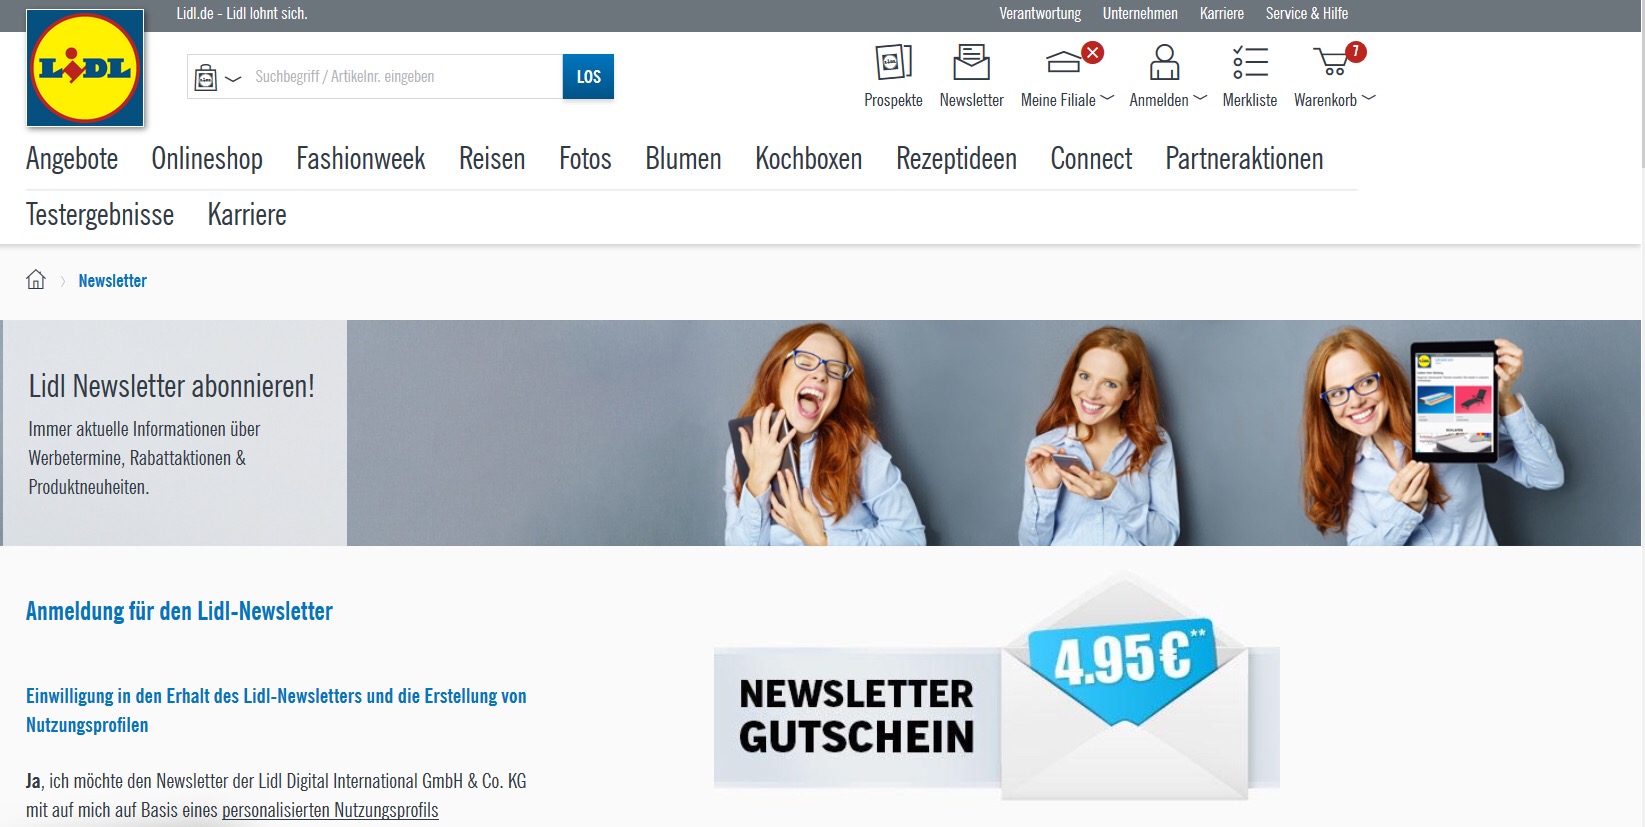Open the Merkliste checklist icon
This screenshot has height=827, width=1645.
(x=1250, y=62)
